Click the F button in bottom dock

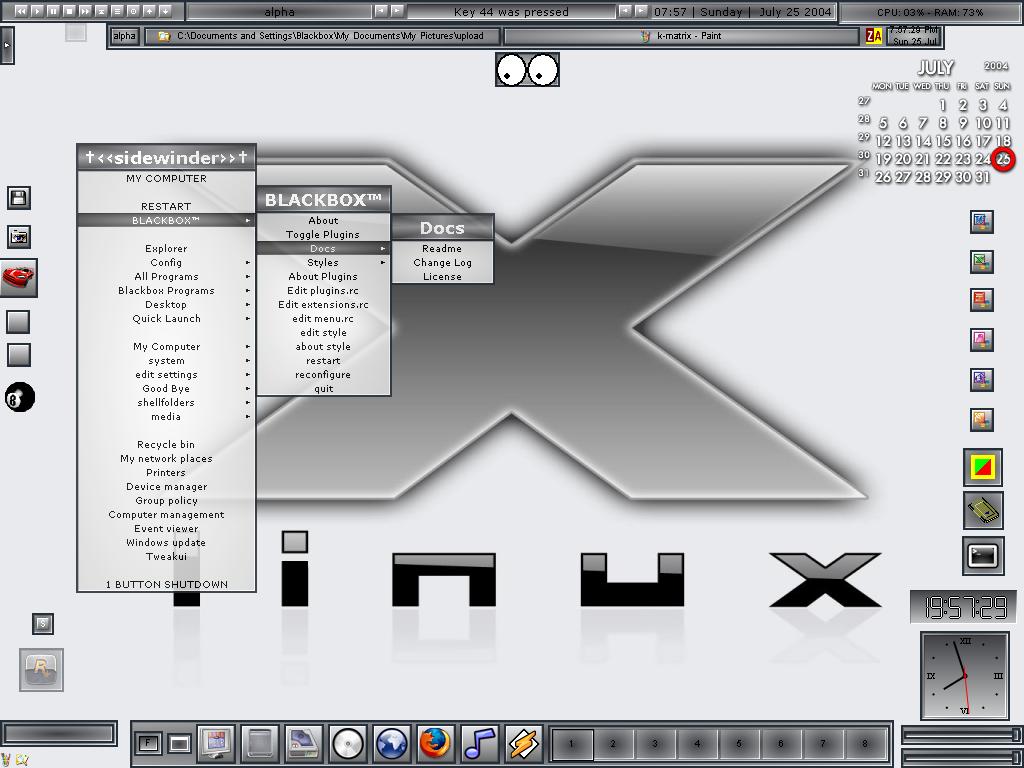148,743
